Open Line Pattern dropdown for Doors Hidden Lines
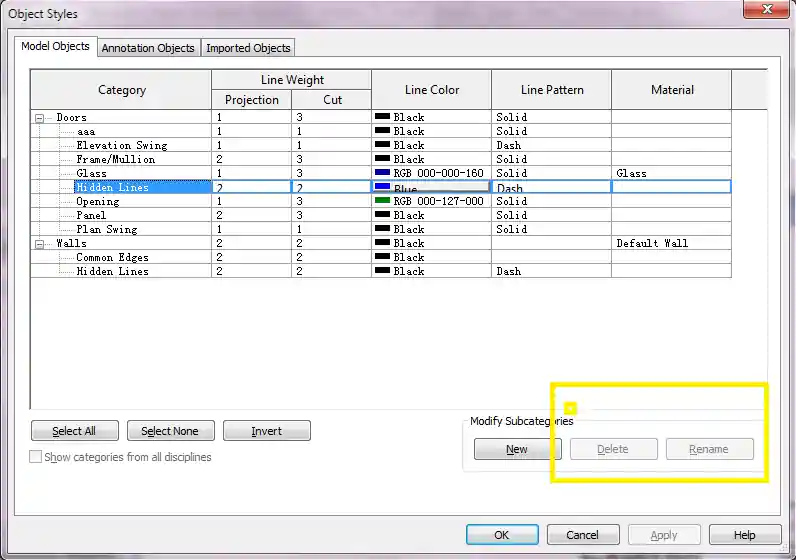Viewport: 796px width, 560px height. 551,187
